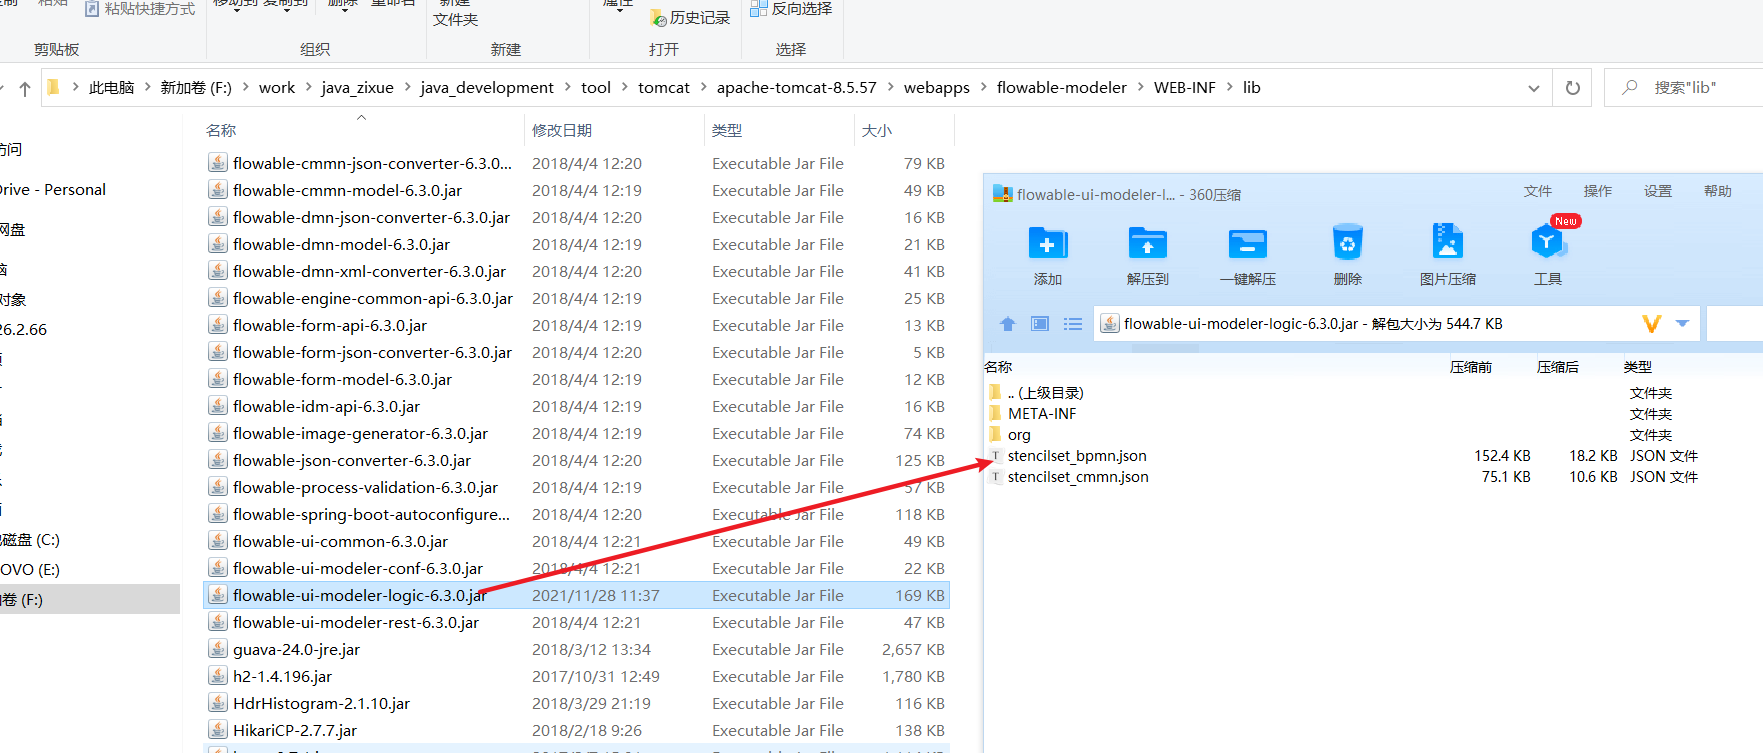Image resolution: width=1763 pixels, height=753 pixels.
Task: Select Drive - Personal in the navigation pane
Action: 53,190
